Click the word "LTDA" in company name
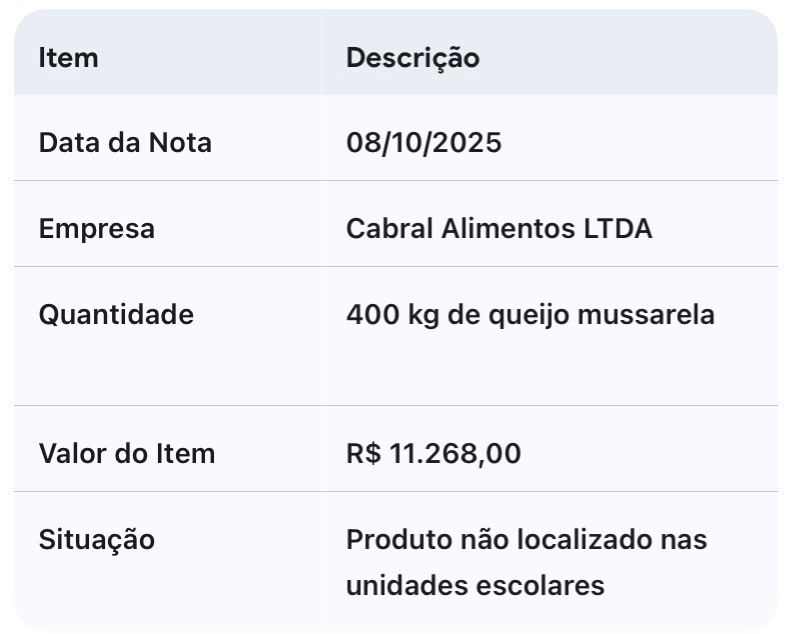Screen dimensions: 789x634 click(x=617, y=229)
